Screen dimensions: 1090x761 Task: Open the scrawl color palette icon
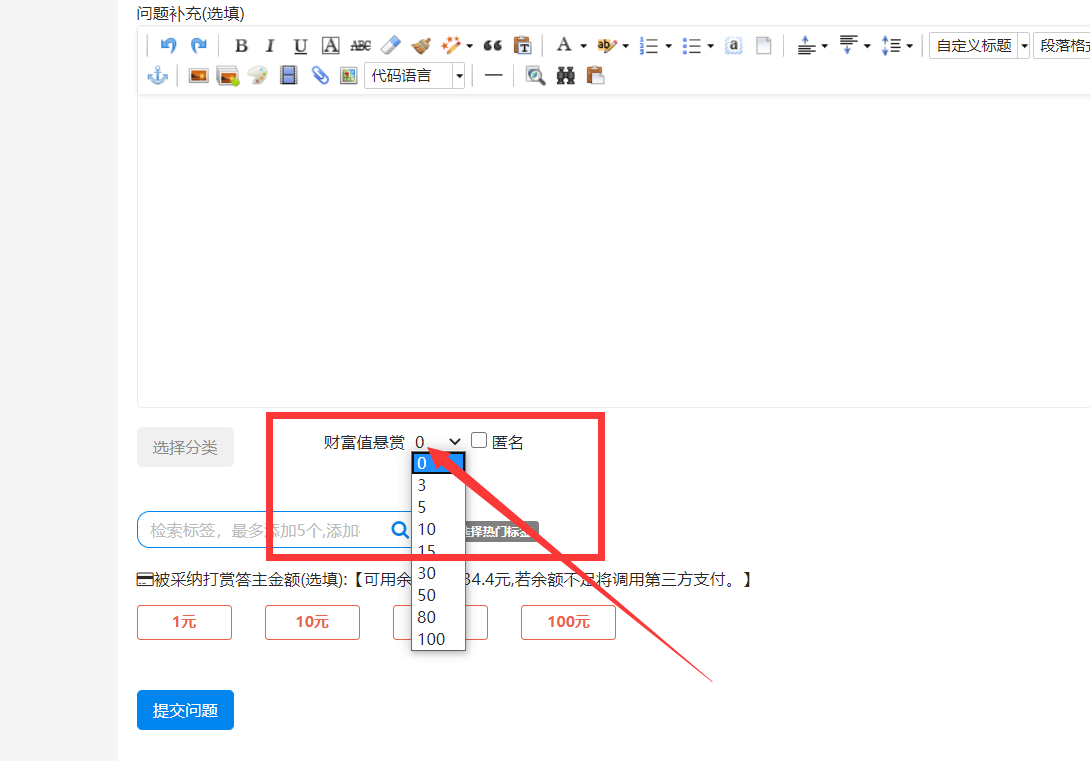(258, 76)
